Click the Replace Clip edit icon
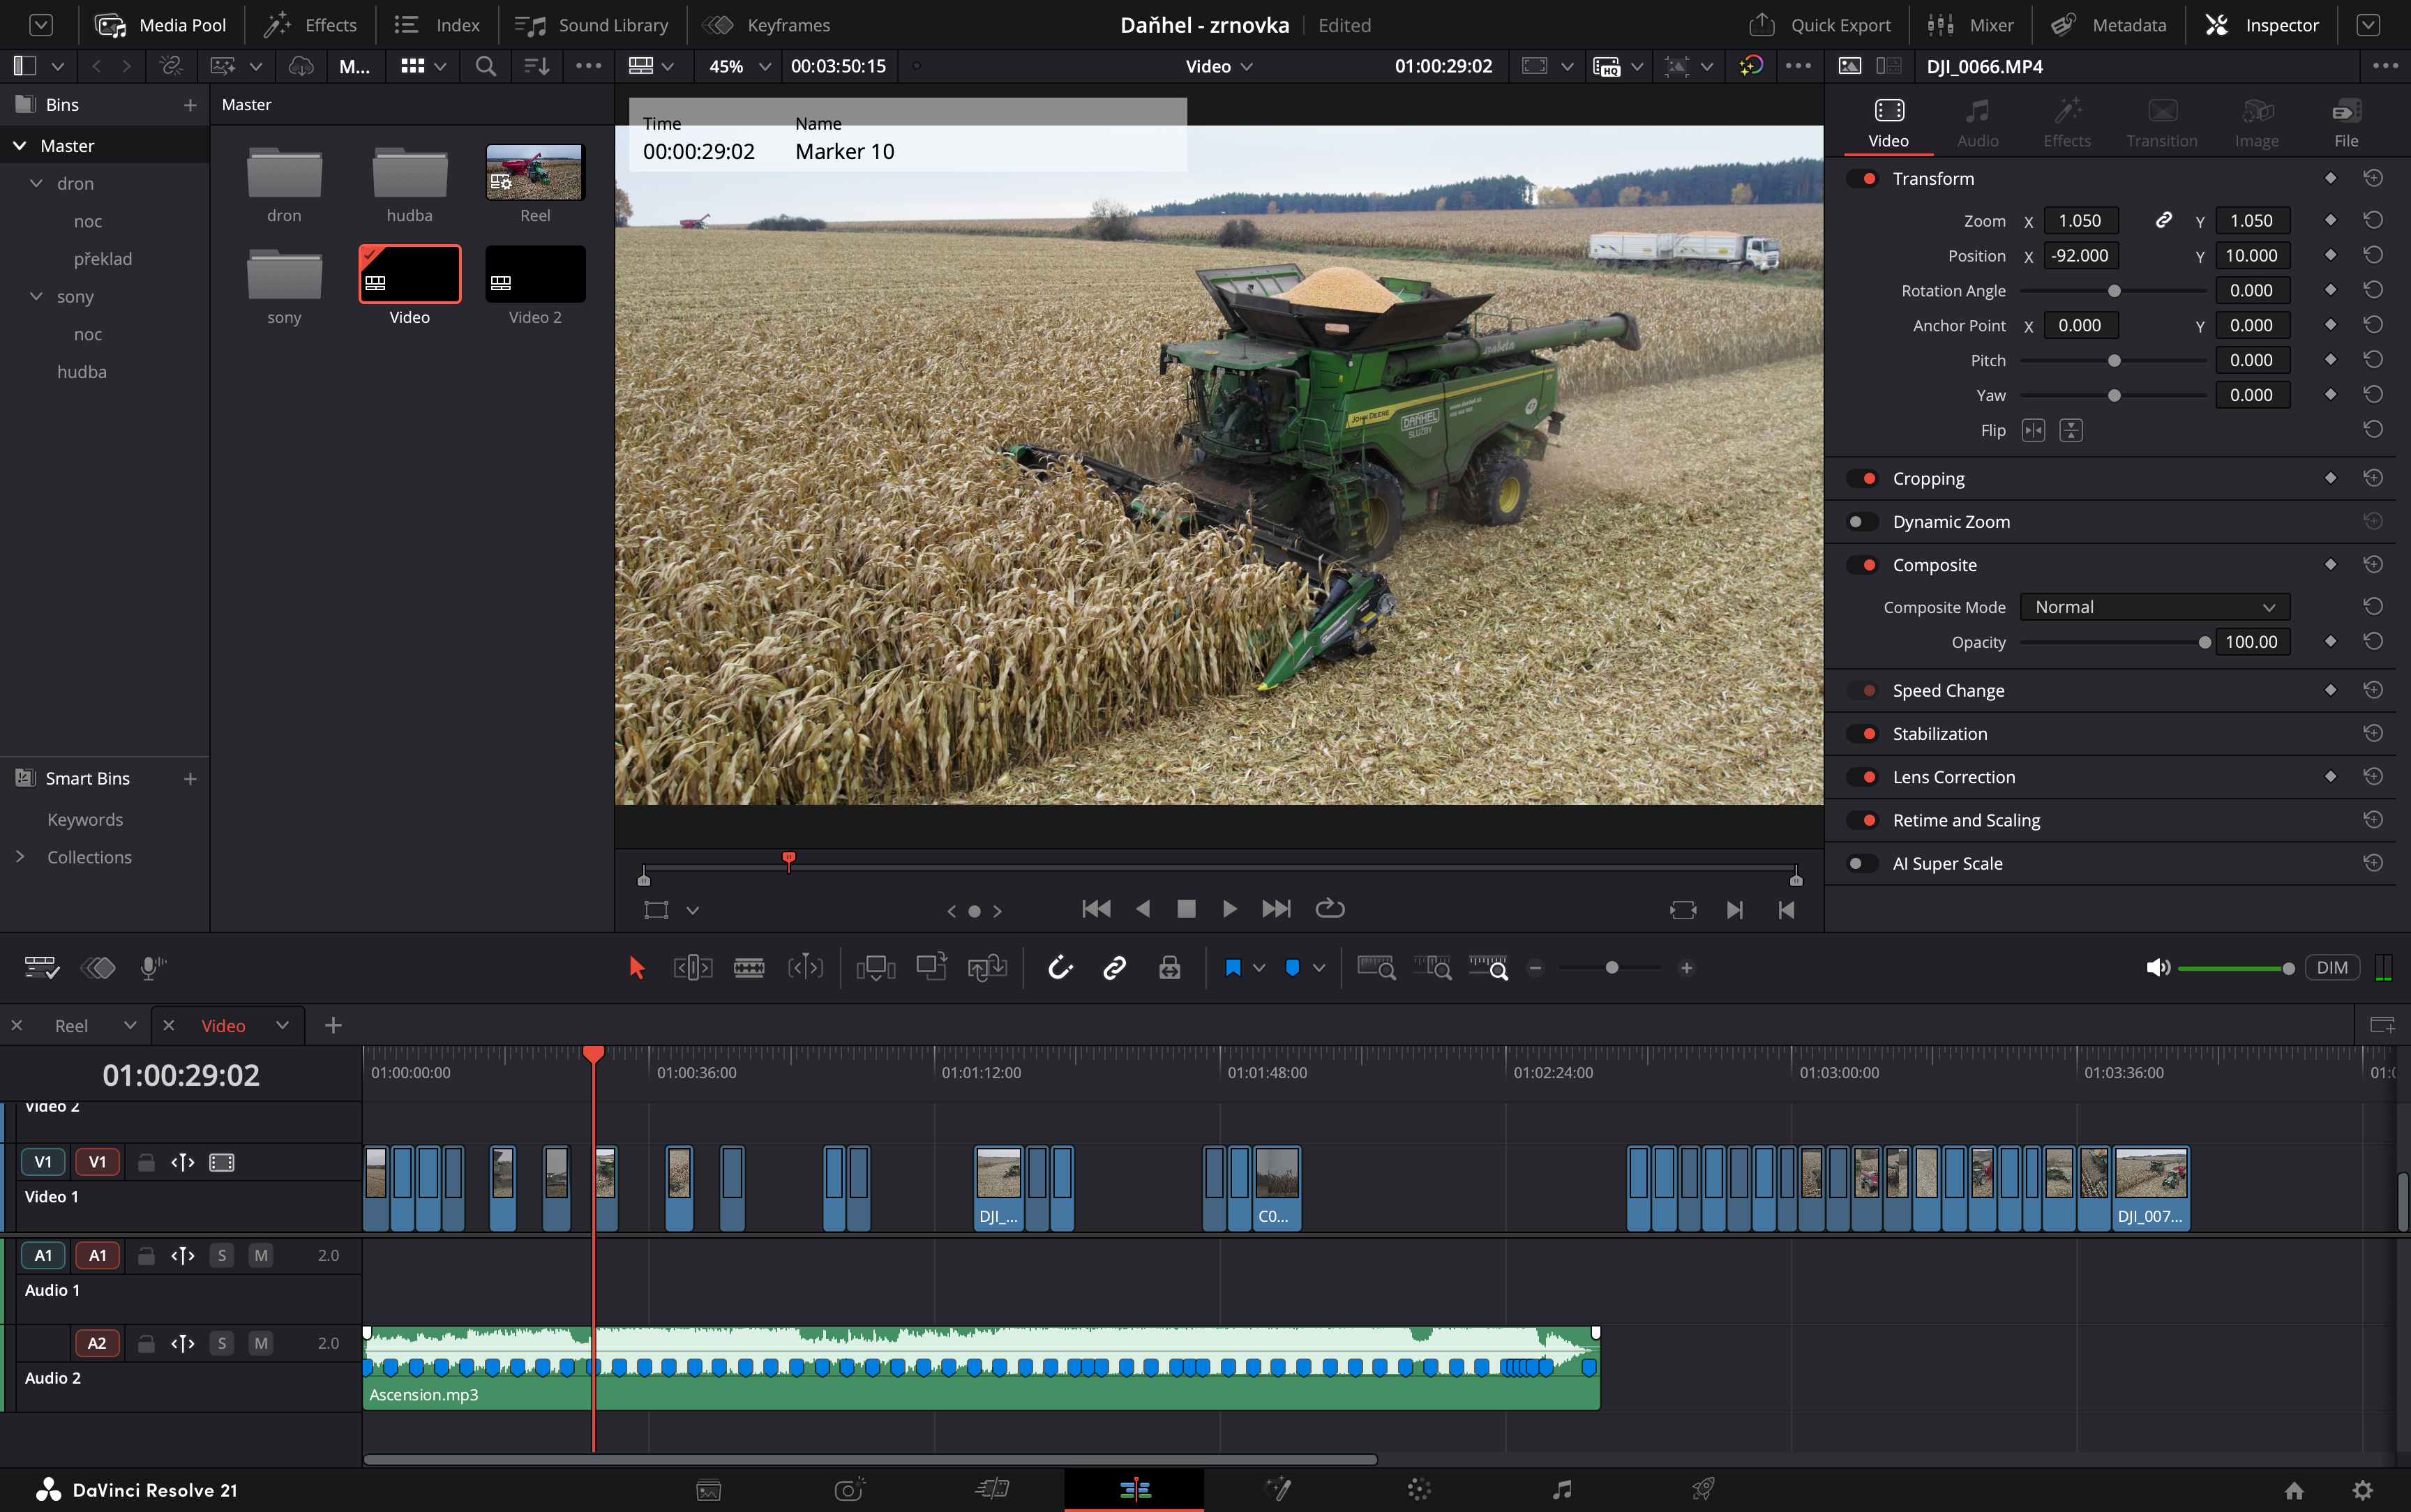 pyautogui.click(x=987, y=967)
